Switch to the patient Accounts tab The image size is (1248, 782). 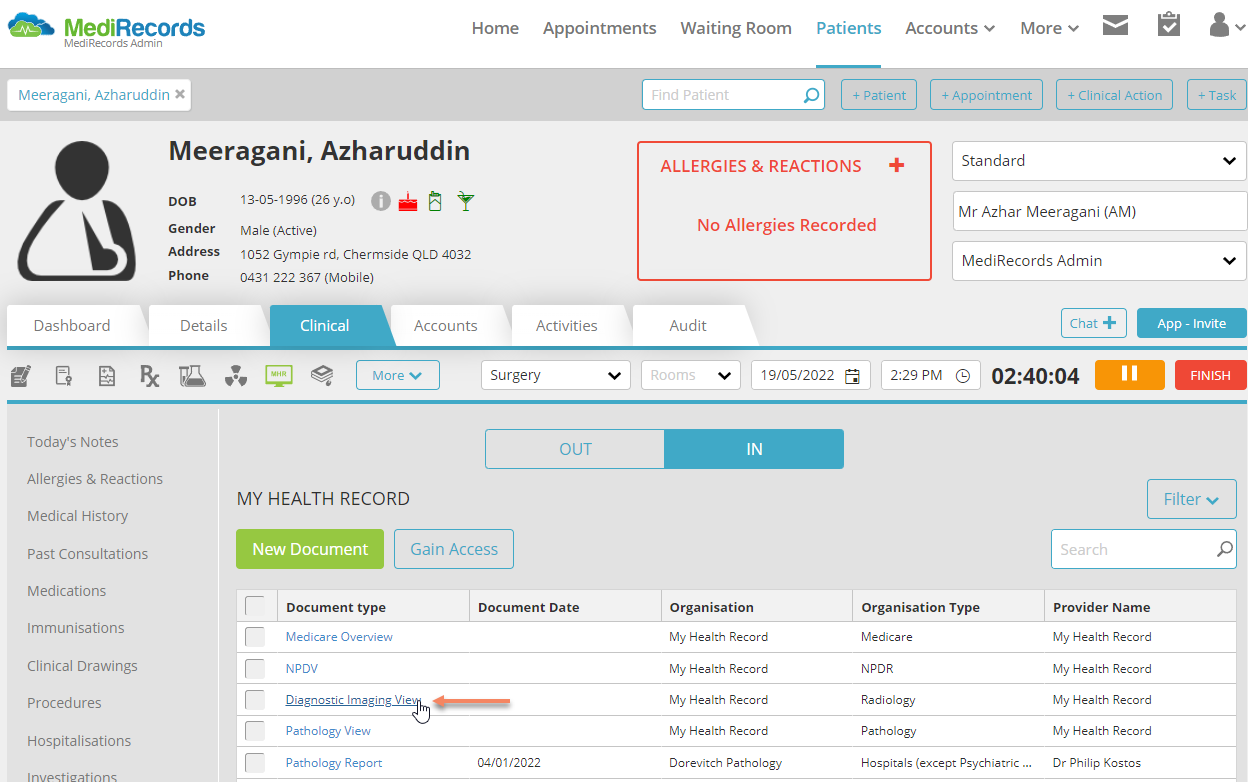point(446,325)
